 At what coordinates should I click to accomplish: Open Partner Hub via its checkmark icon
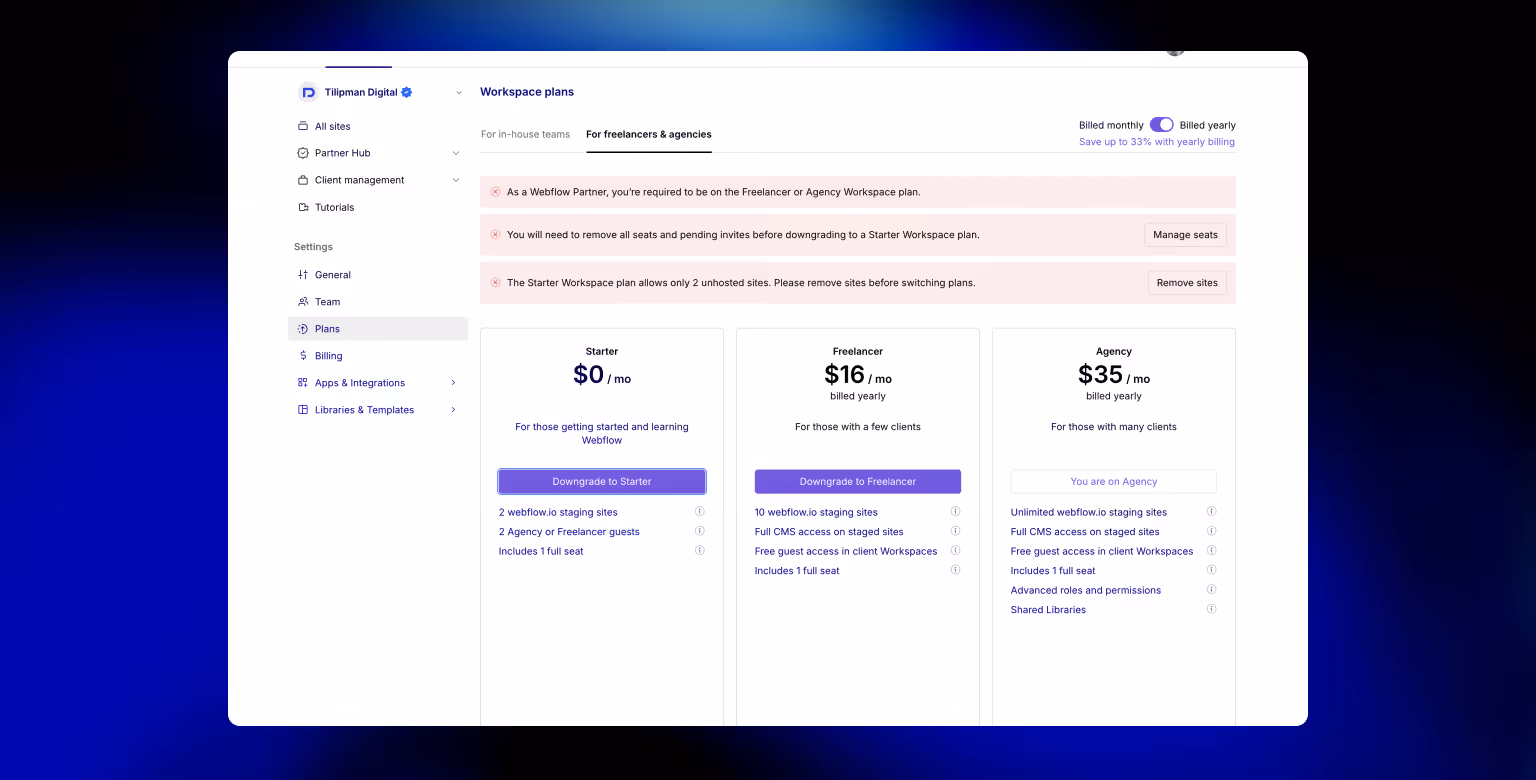coord(302,153)
